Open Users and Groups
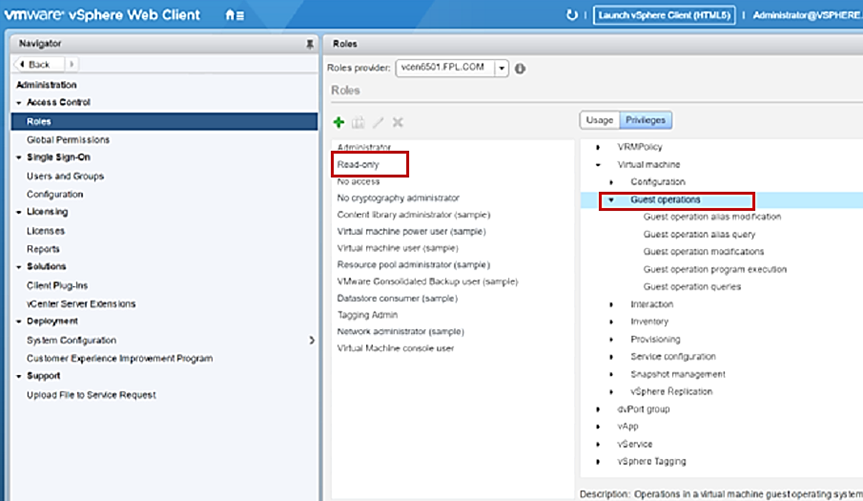This screenshot has height=501, width=863. [x=65, y=176]
